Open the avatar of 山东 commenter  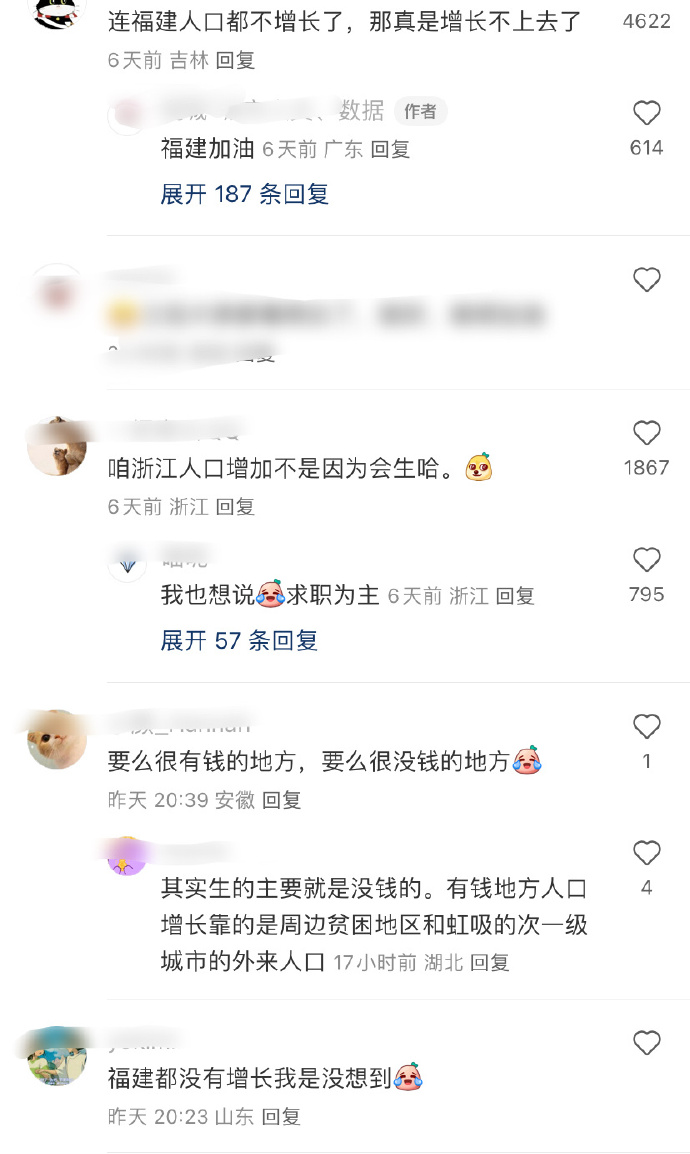57,1056
